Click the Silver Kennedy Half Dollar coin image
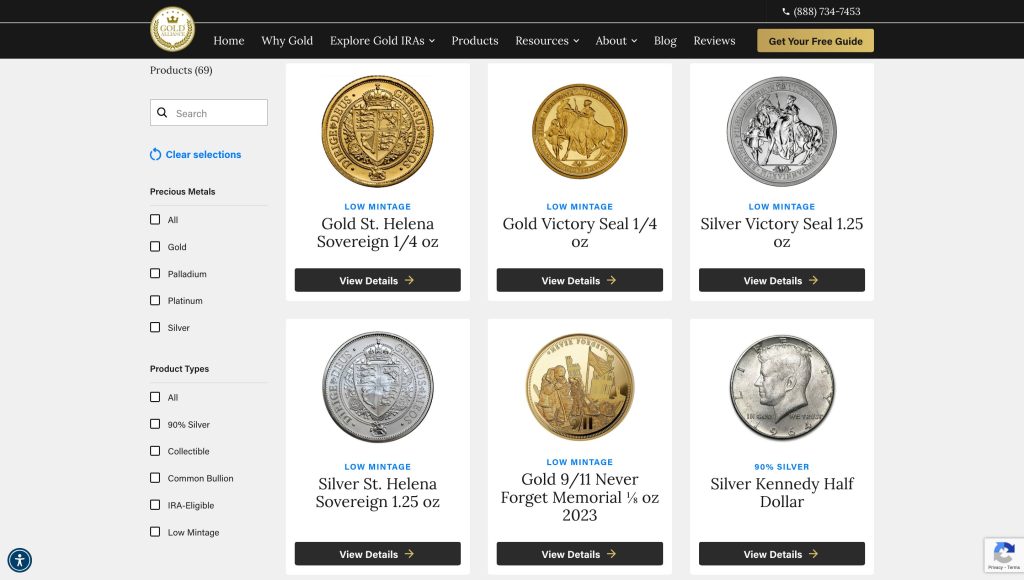 (x=781, y=389)
